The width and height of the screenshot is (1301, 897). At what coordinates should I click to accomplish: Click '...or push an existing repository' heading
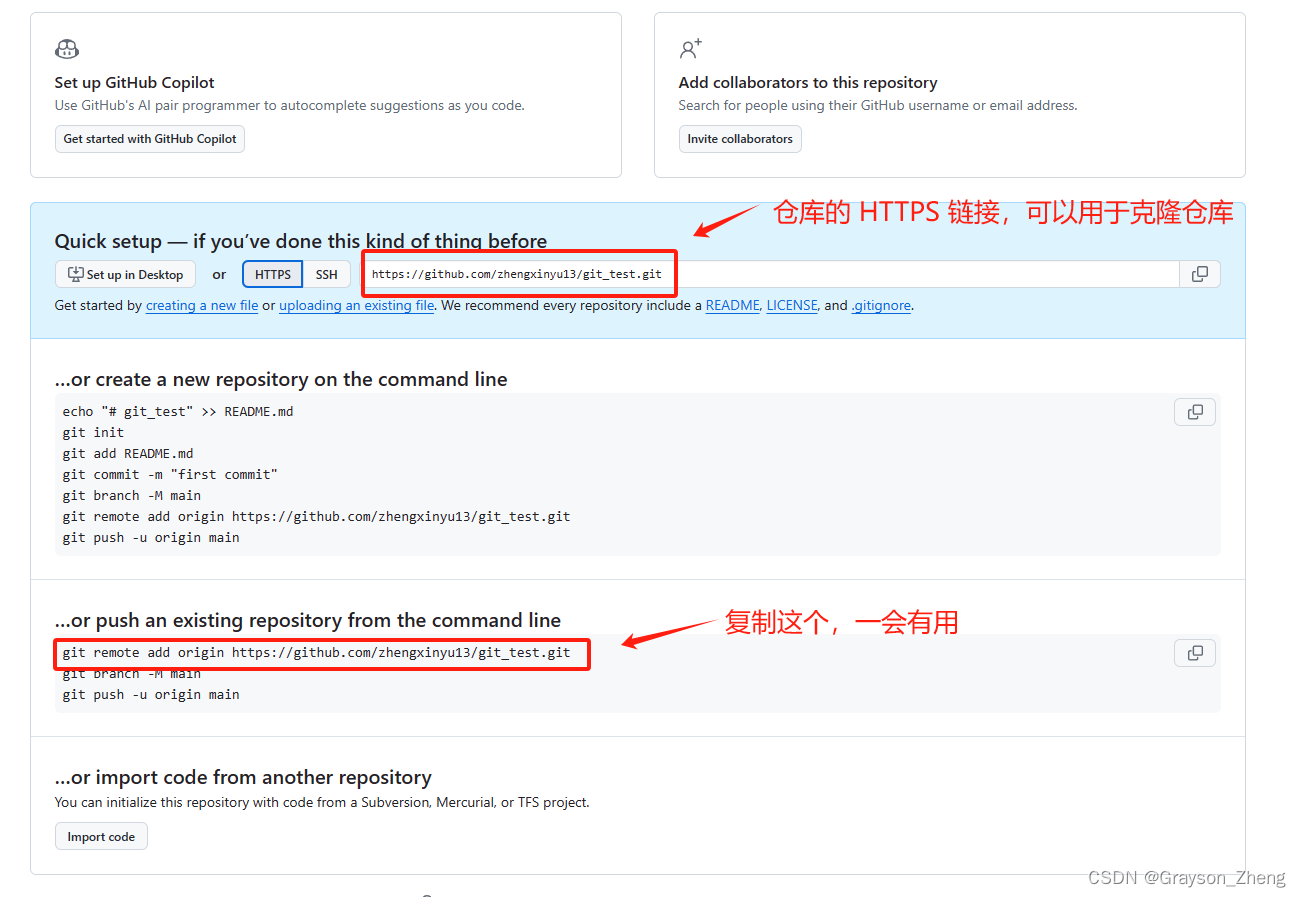coord(308,620)
